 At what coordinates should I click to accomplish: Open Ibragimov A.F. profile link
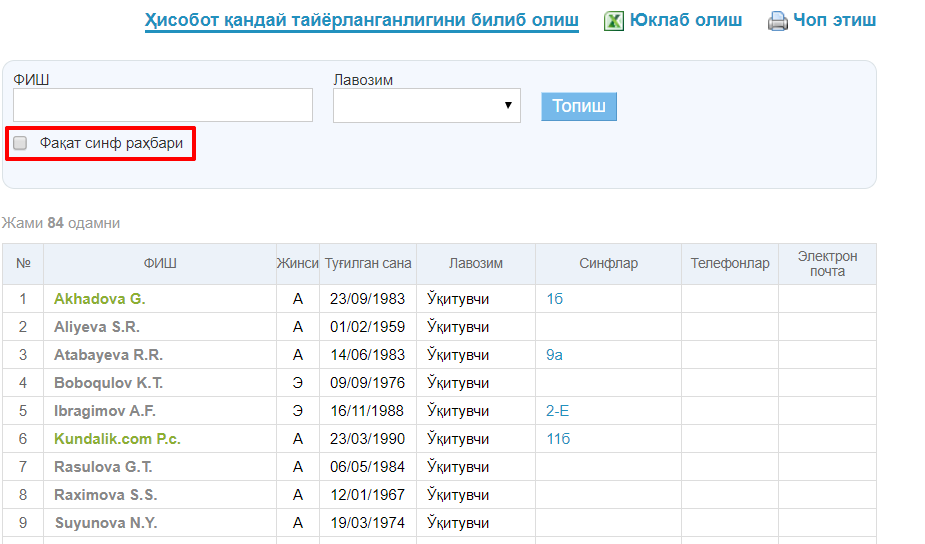104,411
